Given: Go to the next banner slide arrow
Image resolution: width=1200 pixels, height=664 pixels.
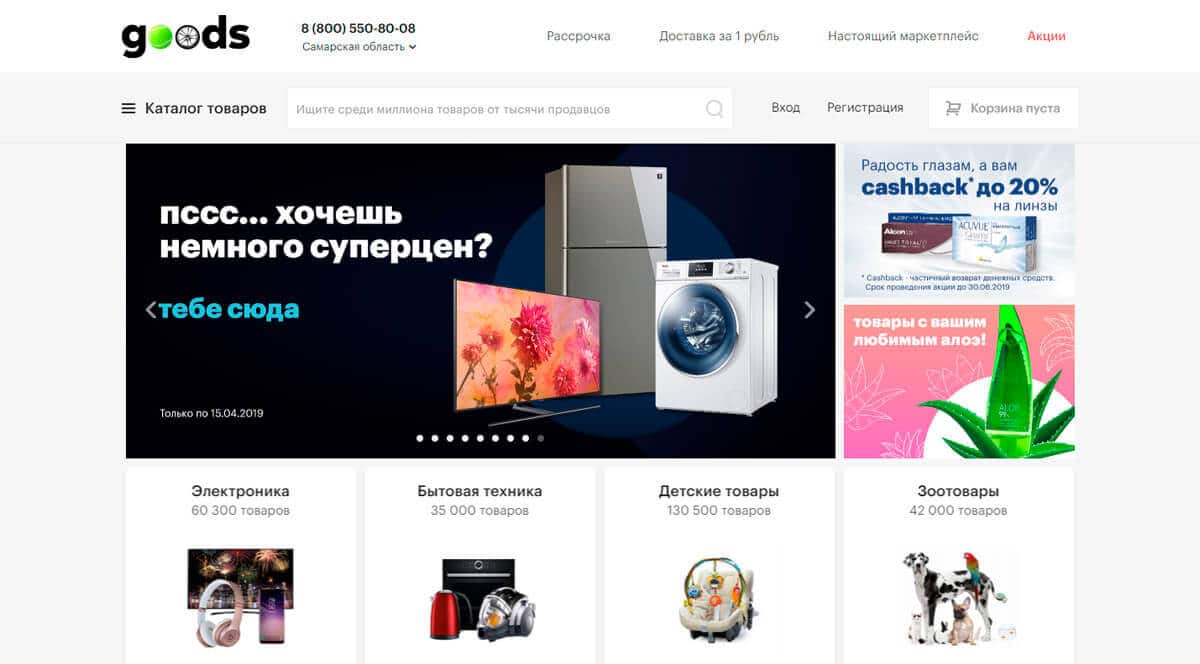Looking at the screenshot, I should (810, 310).
